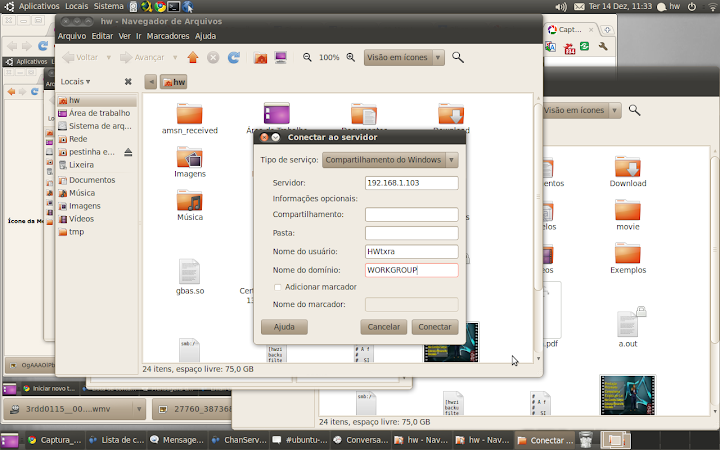Screen dimensions: 720x450
Task: Select Área de trabalho in sidebar
Action: click(x=96, y=113)
